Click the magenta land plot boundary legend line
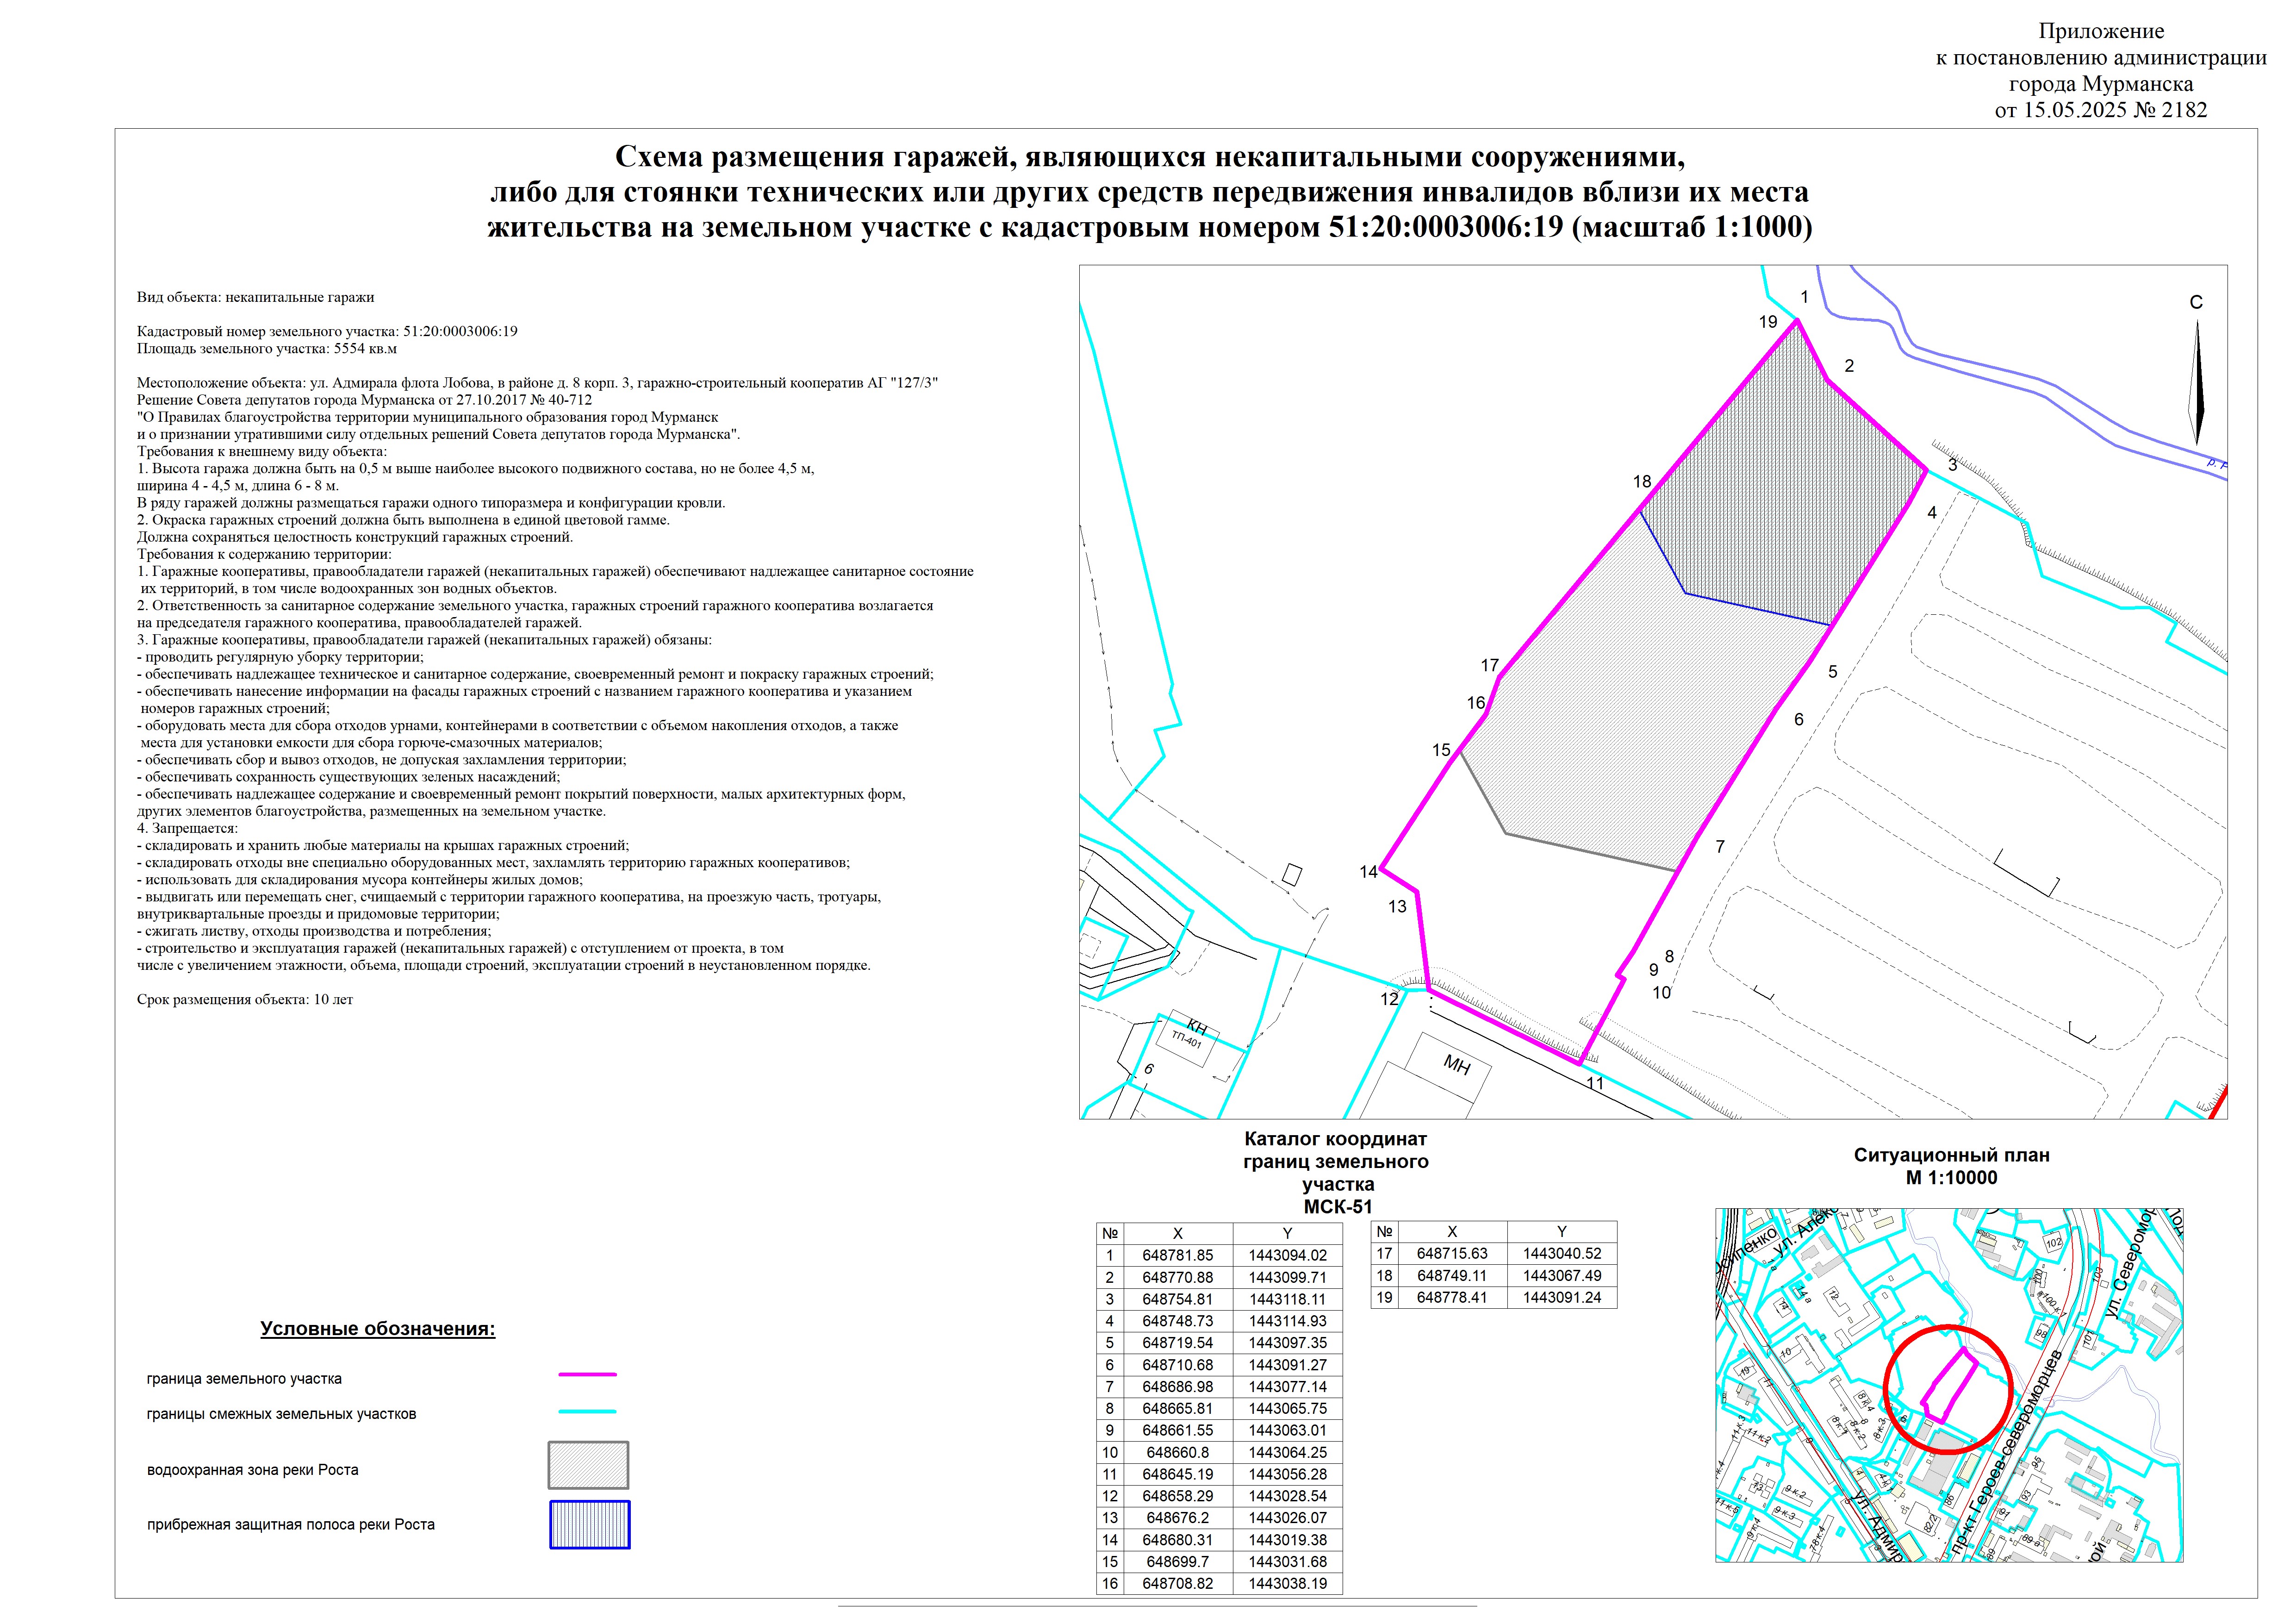The width and height of the screenshot is (2296, 1624). pyautogui.click(x=587, y=1375)
